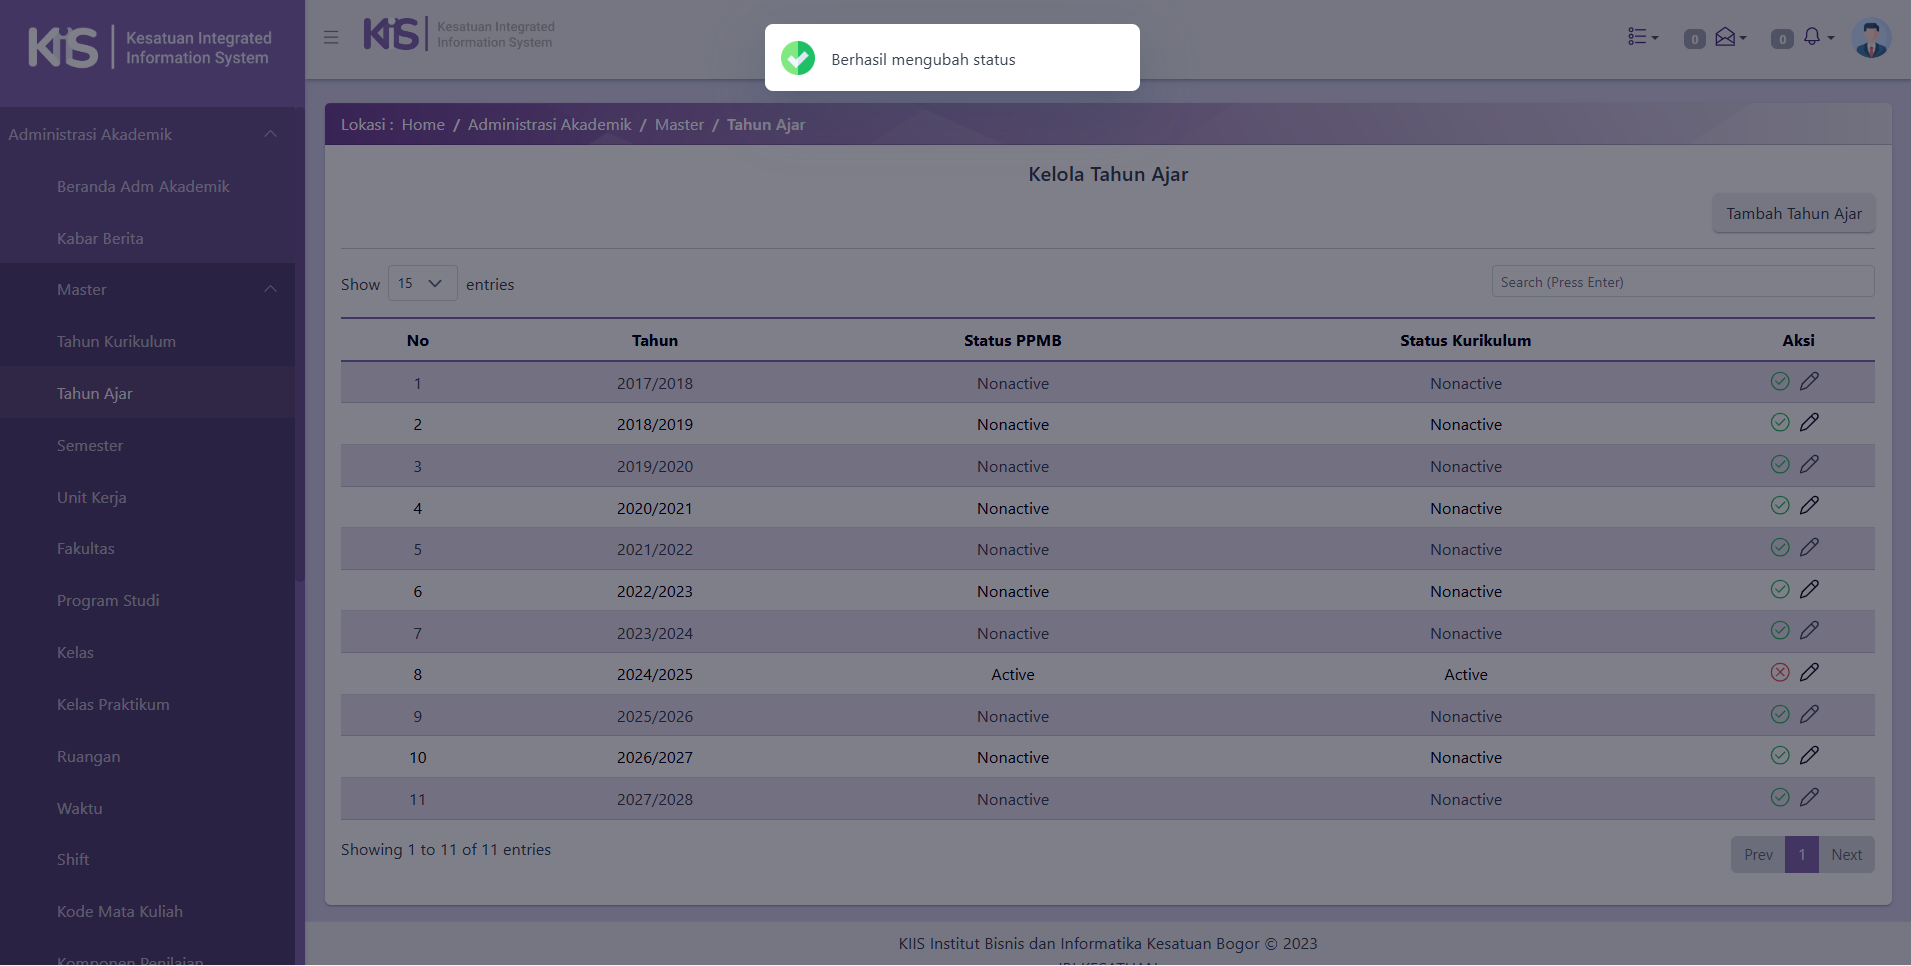Image resolution: width=1911 pixels, height=966 pixels.
Task: Click edit pencil for 2024/2025 row
Action: click(x=1809, y=673)
